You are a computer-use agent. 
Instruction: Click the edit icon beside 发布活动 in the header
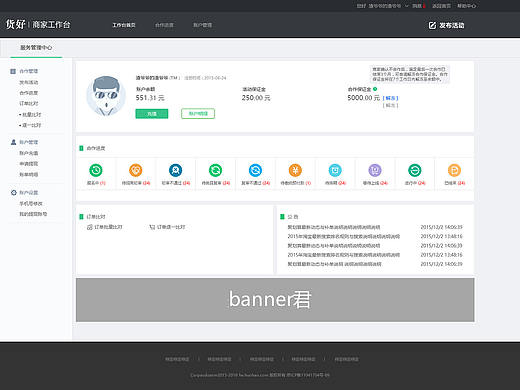(432, 25)
